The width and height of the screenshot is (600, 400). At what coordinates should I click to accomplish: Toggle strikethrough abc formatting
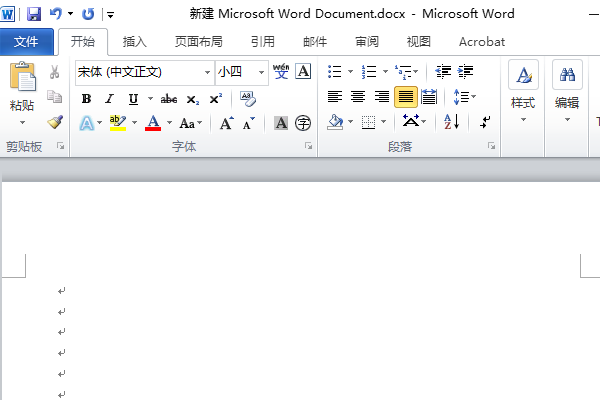click(169, 99)
